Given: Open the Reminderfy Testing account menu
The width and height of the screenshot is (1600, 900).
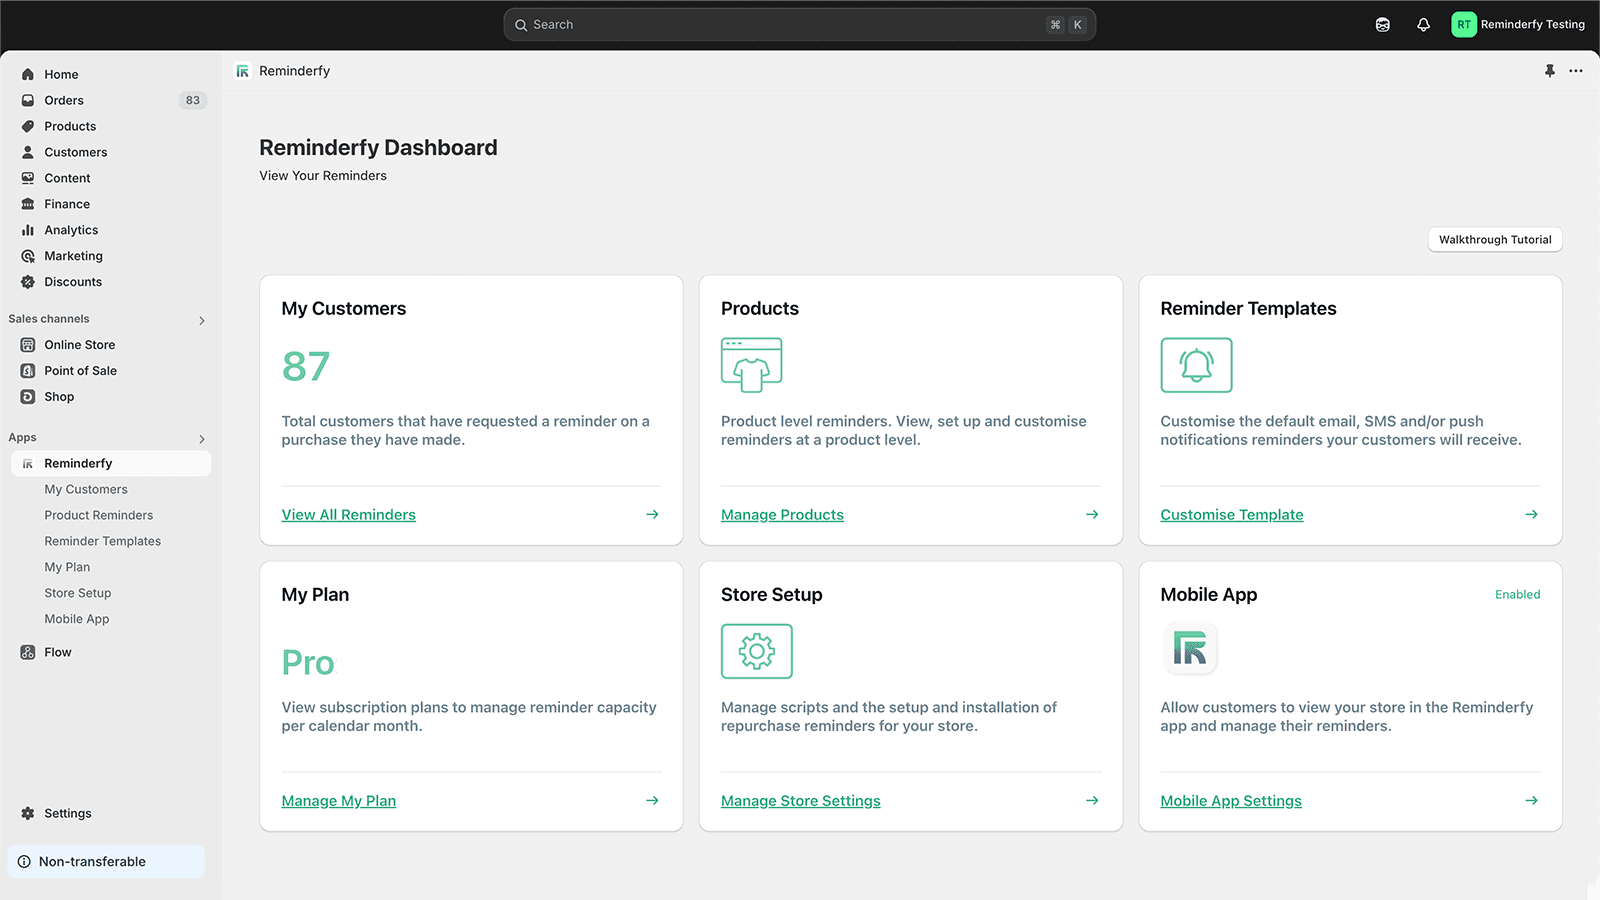Looking at the screenshot, I should pos(1518,25).
